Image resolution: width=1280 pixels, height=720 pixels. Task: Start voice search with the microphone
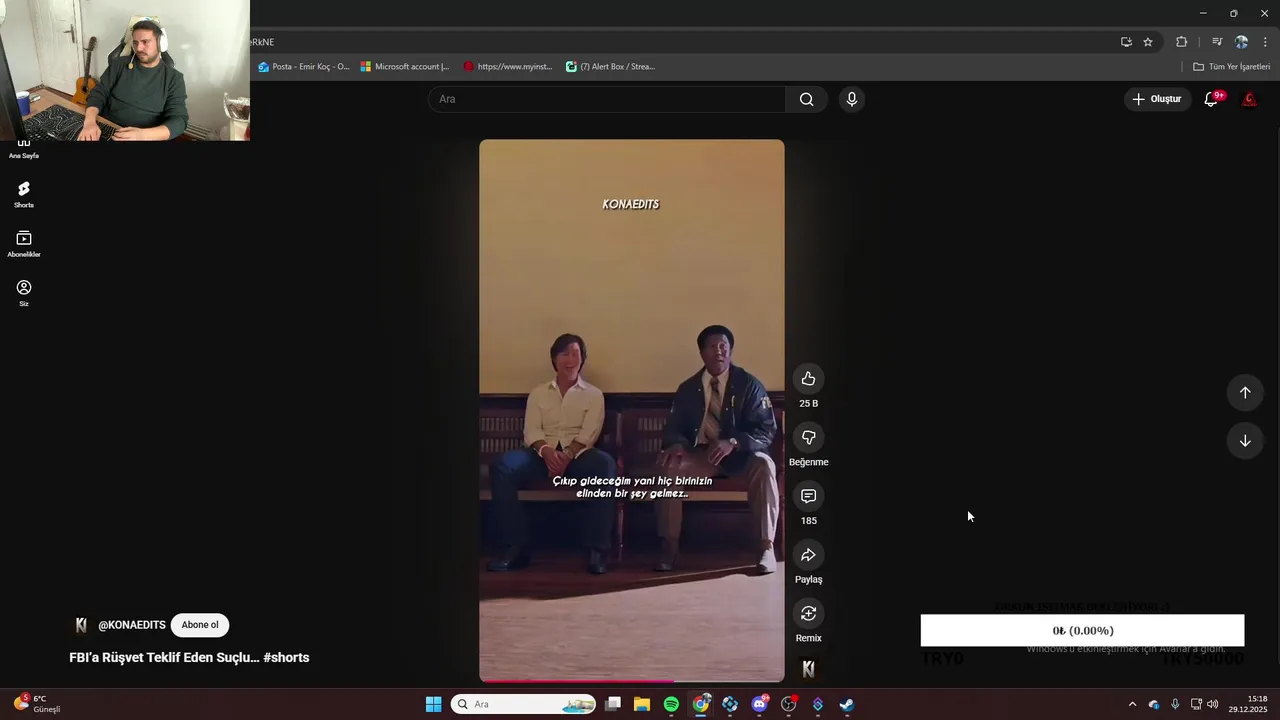[x=852, y=99]
